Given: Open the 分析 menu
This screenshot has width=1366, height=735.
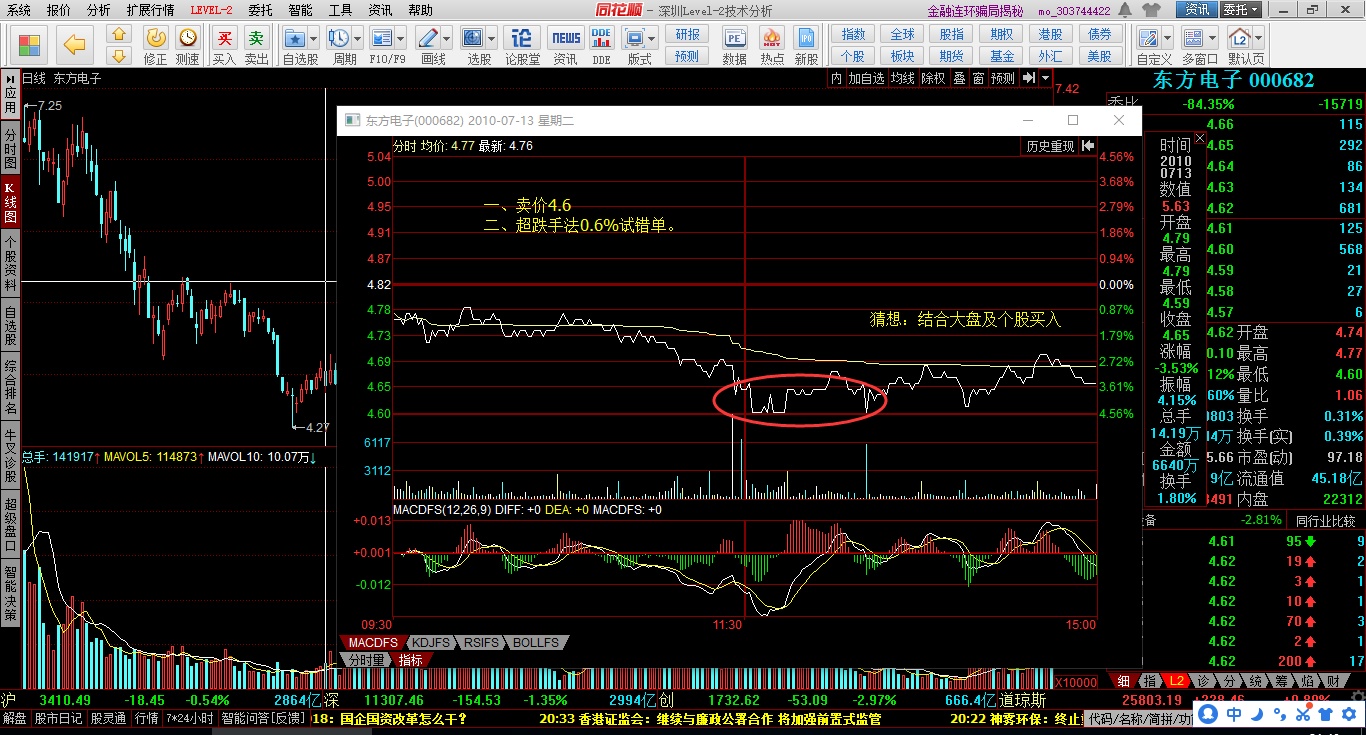Looking at the screenshot, I should click(x=98, y=10).
